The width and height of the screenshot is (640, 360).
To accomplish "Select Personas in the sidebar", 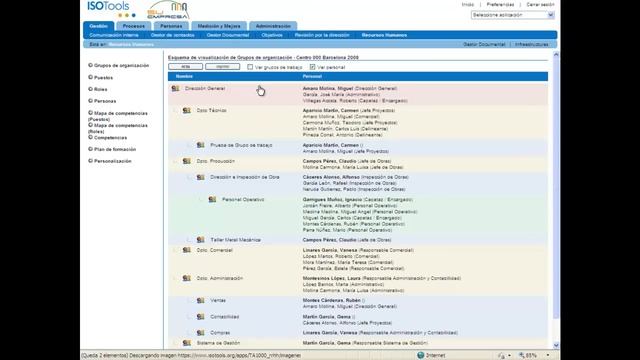I will pyautogui.click(x=105, y=101).
